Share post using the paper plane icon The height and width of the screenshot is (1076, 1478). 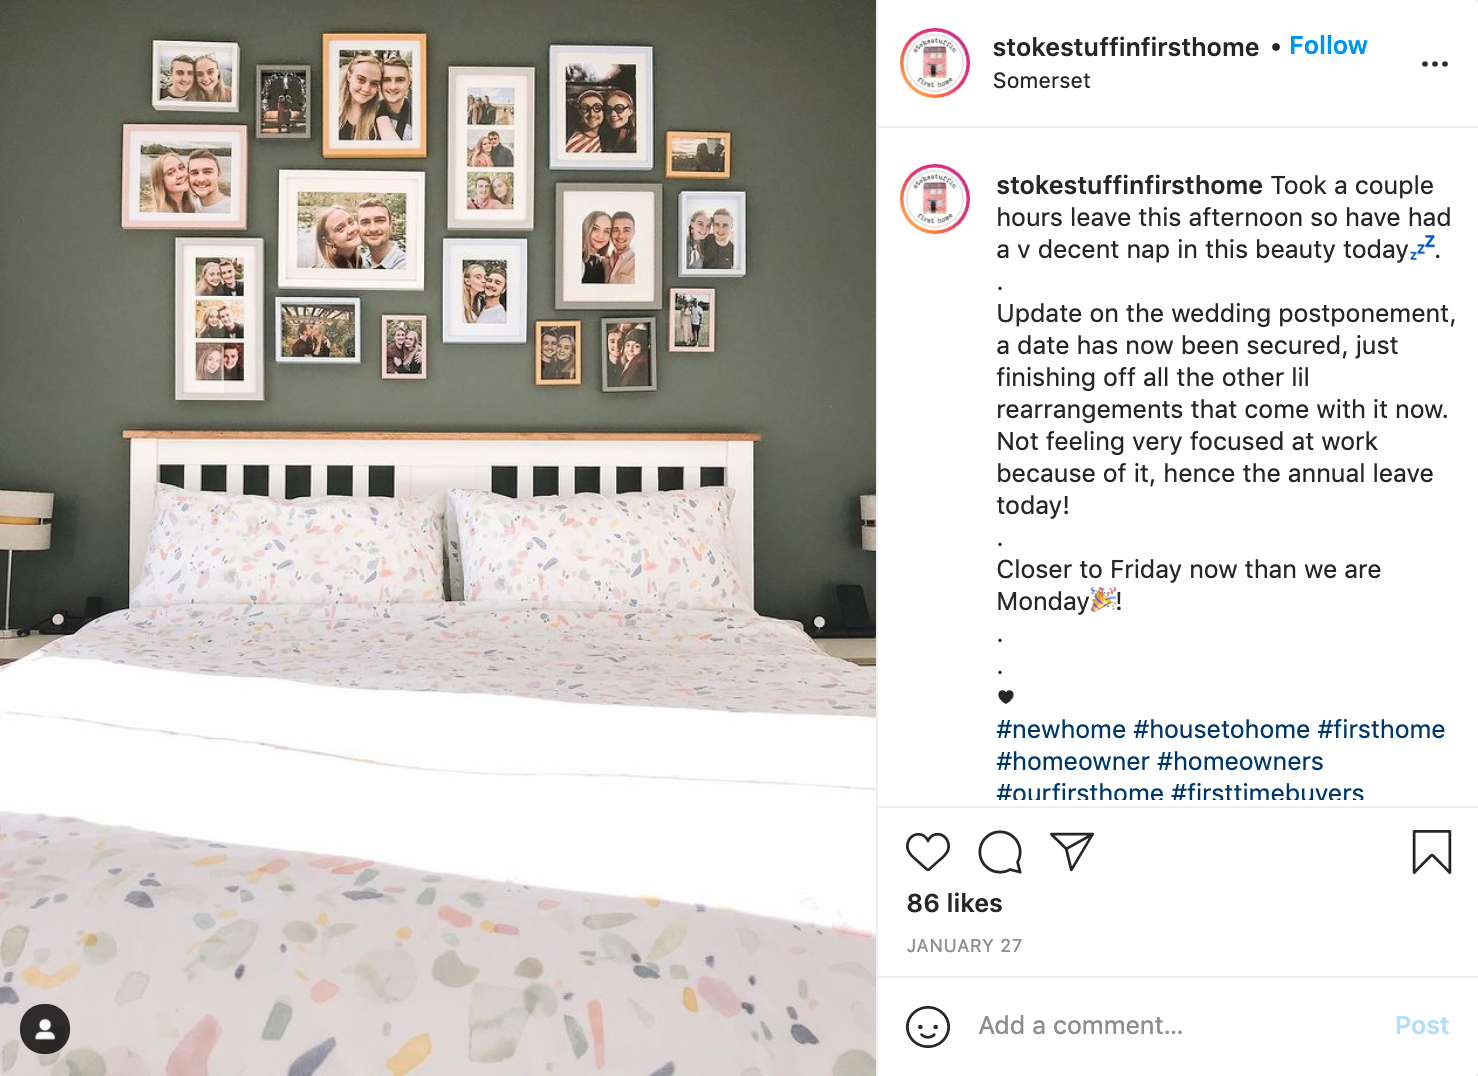[x=1071, y=852]
